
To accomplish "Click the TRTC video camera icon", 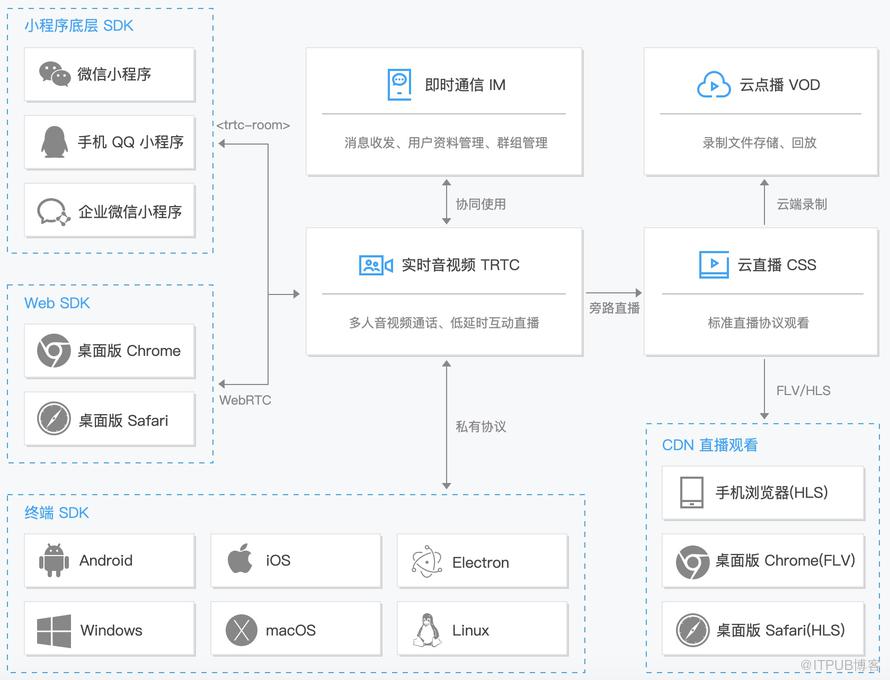I will coord(376,265).
